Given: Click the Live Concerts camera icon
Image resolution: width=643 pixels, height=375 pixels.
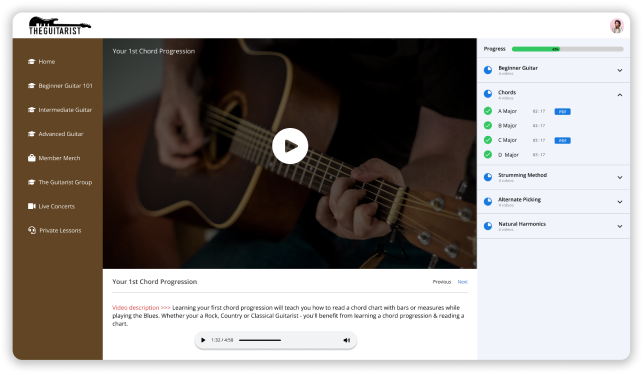Looking at the screenshot, I should pos(32,206).
